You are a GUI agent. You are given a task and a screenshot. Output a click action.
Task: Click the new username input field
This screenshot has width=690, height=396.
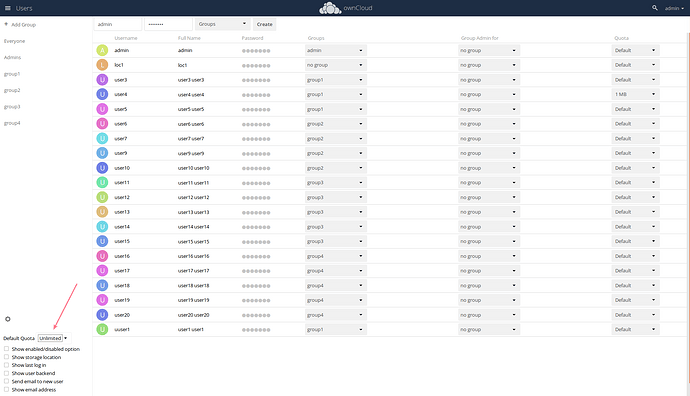pyautogui.click(x=117, y=24)
